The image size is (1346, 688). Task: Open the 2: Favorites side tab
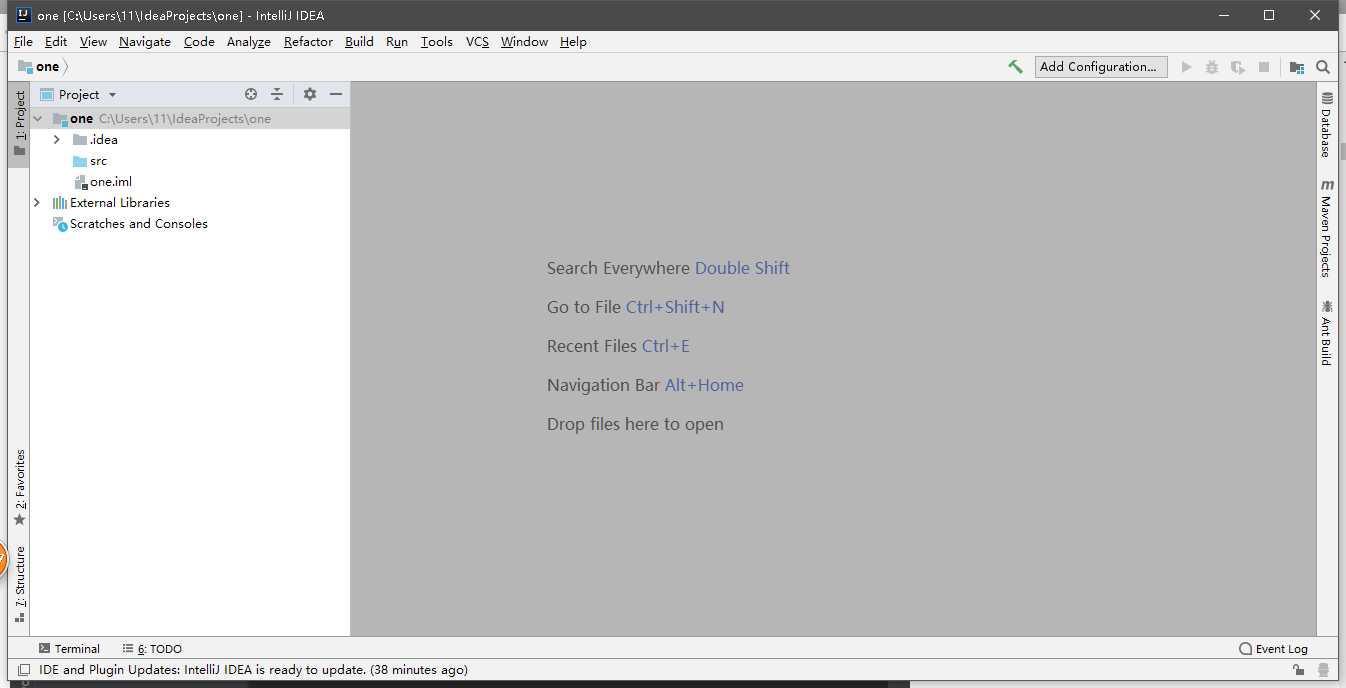19,487
